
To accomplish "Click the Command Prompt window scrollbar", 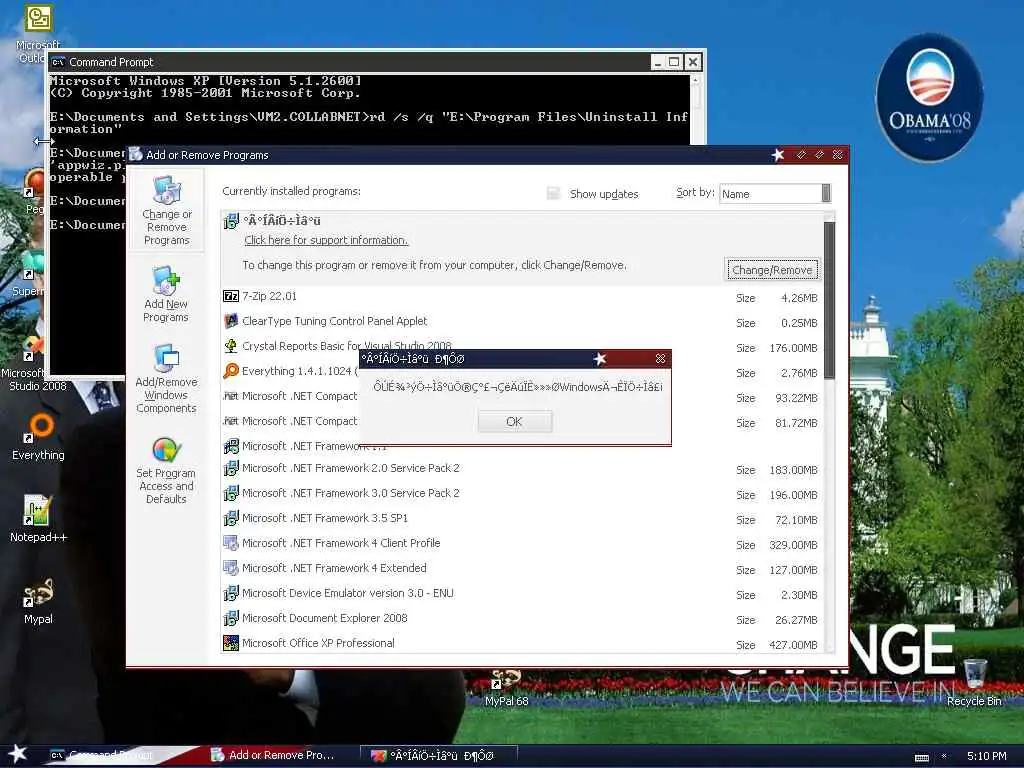I will pos(696,109).
